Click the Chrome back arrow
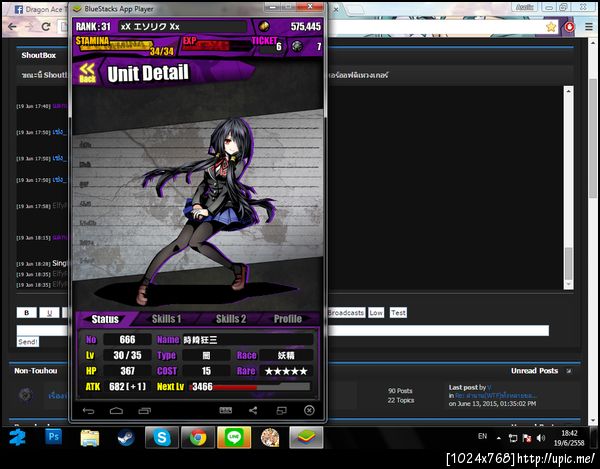Image resolution: width=600 pixels, height=469 pixels. [x=12, y=27]
